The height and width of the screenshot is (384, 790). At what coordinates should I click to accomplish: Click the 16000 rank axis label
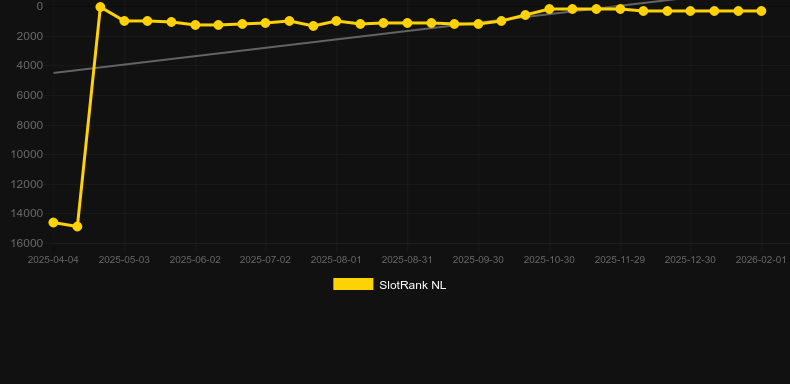point(27,243)
